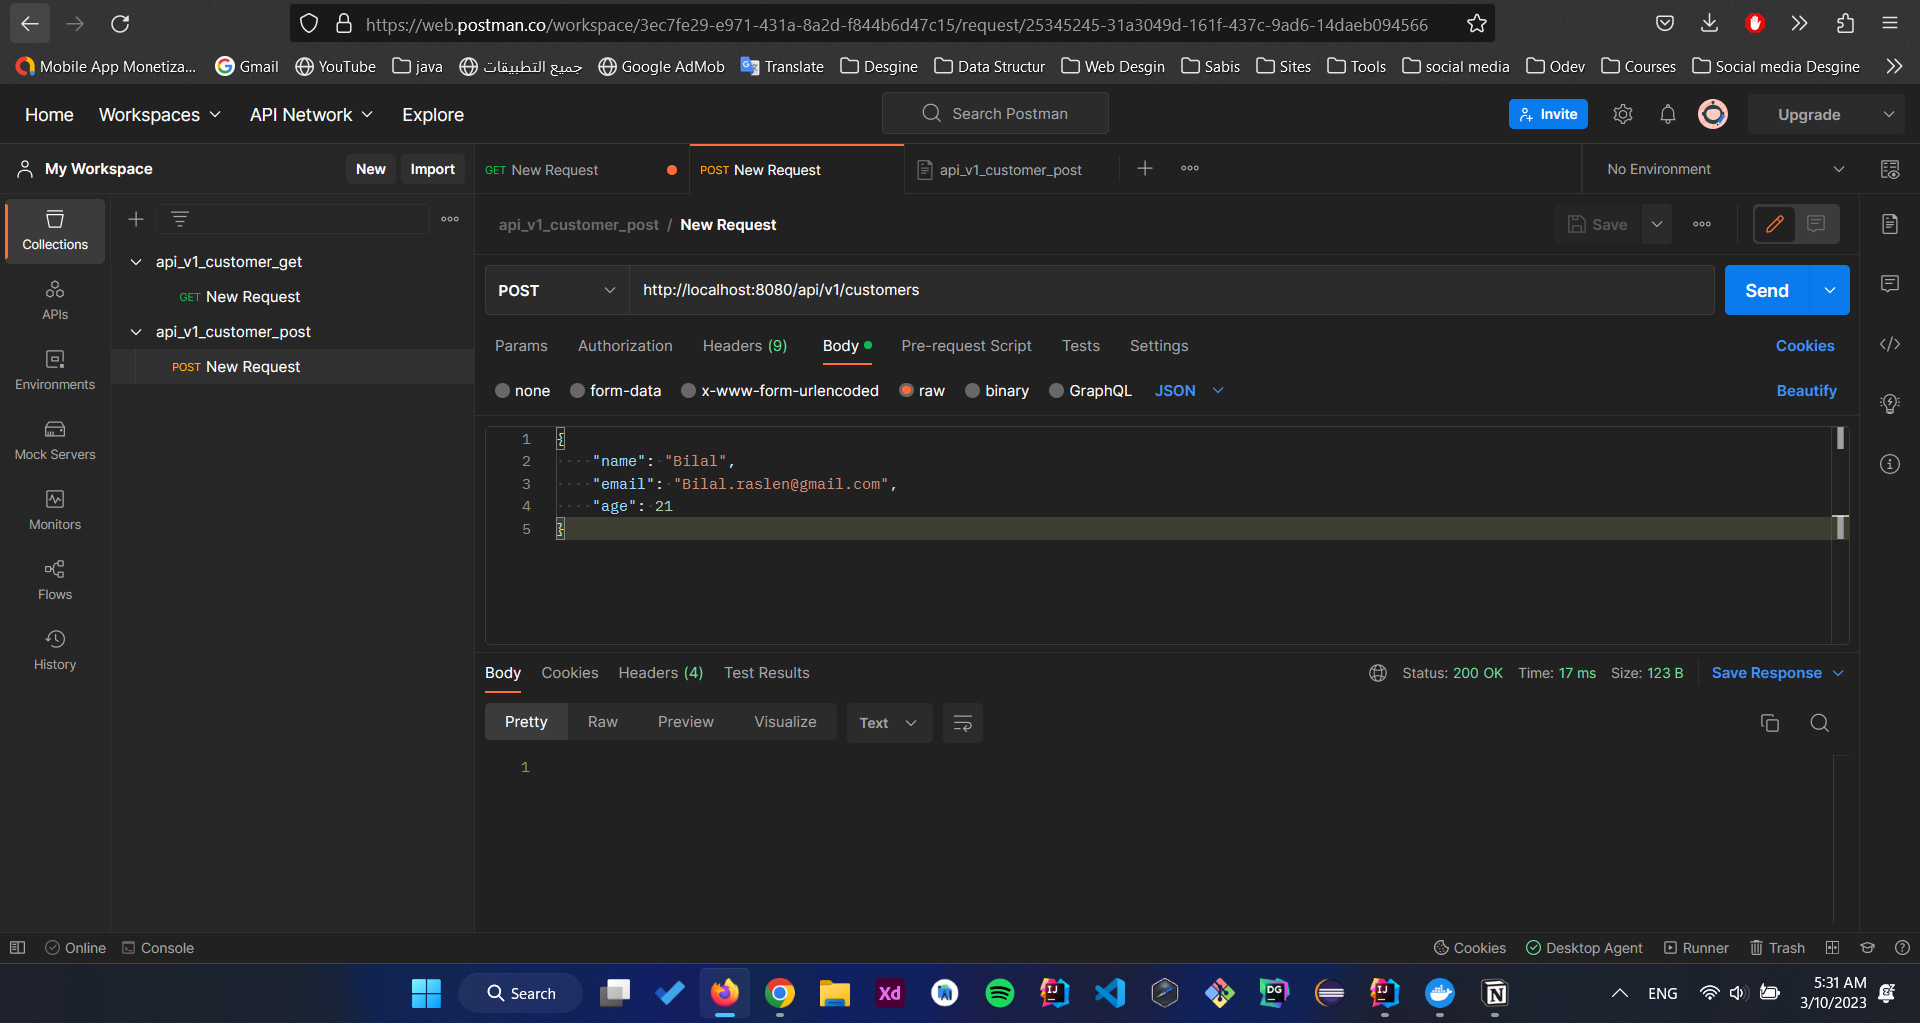This screenshot has width=1920, height=1023.
Task: Open the request History panel
Action: coord(54,648)
